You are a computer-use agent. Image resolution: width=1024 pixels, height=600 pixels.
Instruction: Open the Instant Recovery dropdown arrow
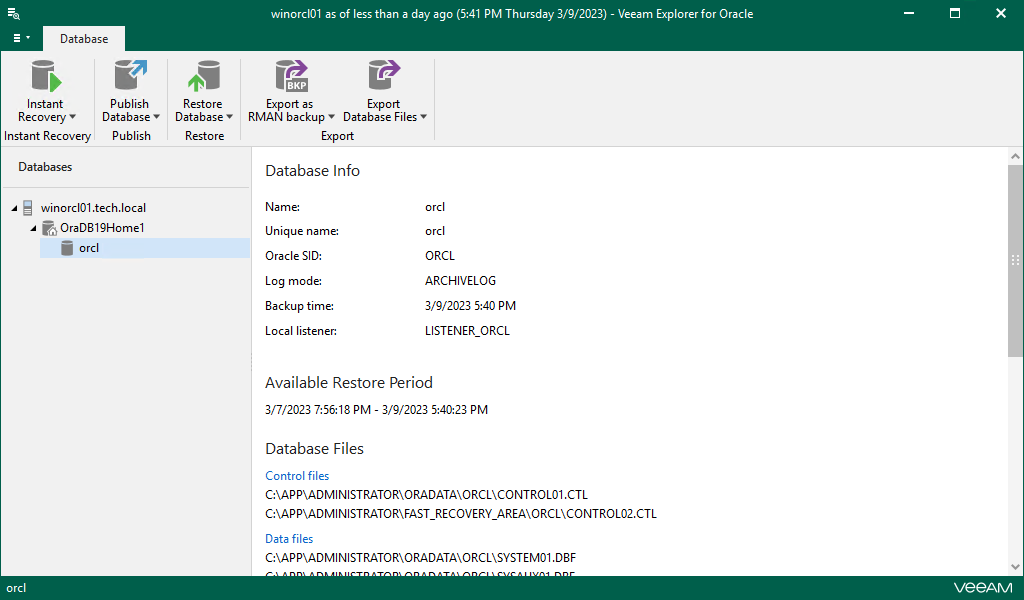coord(72,118)
